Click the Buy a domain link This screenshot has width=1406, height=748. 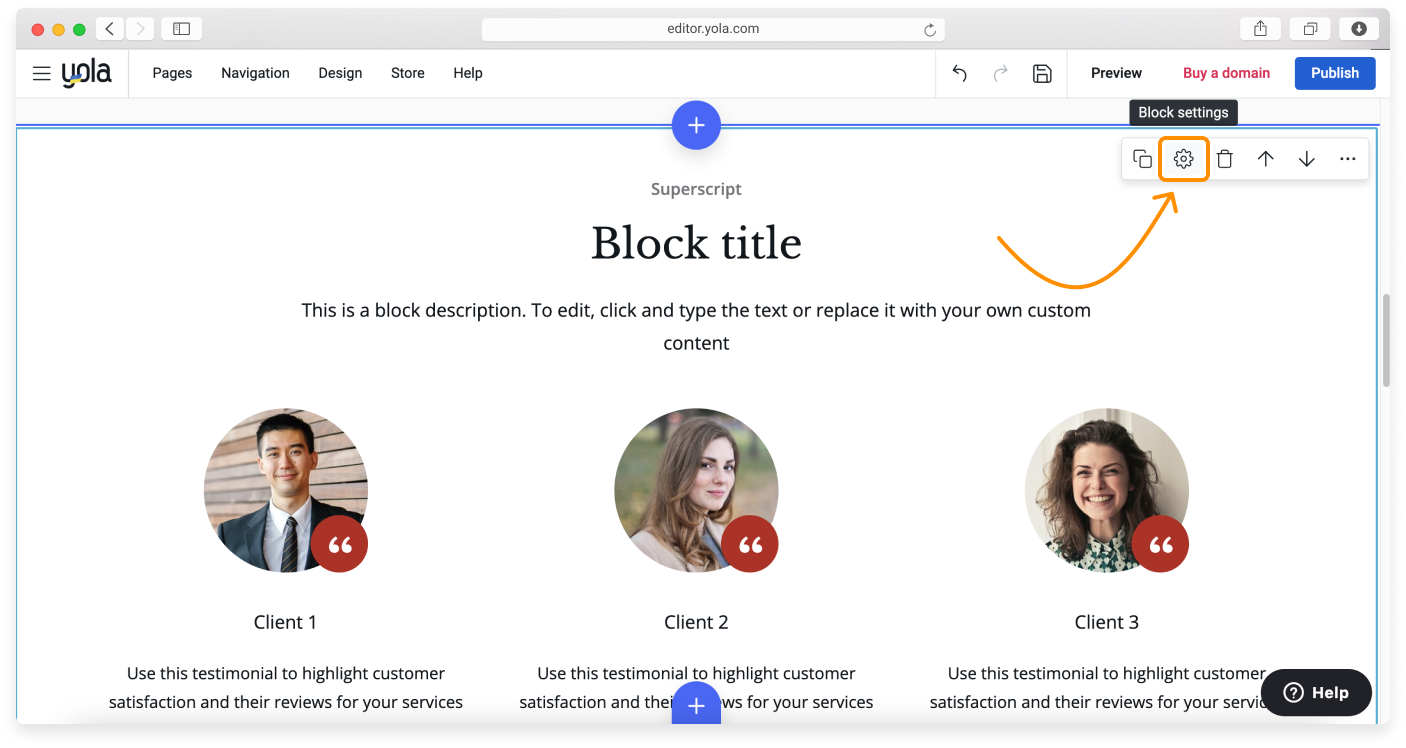coord(1226,73)
